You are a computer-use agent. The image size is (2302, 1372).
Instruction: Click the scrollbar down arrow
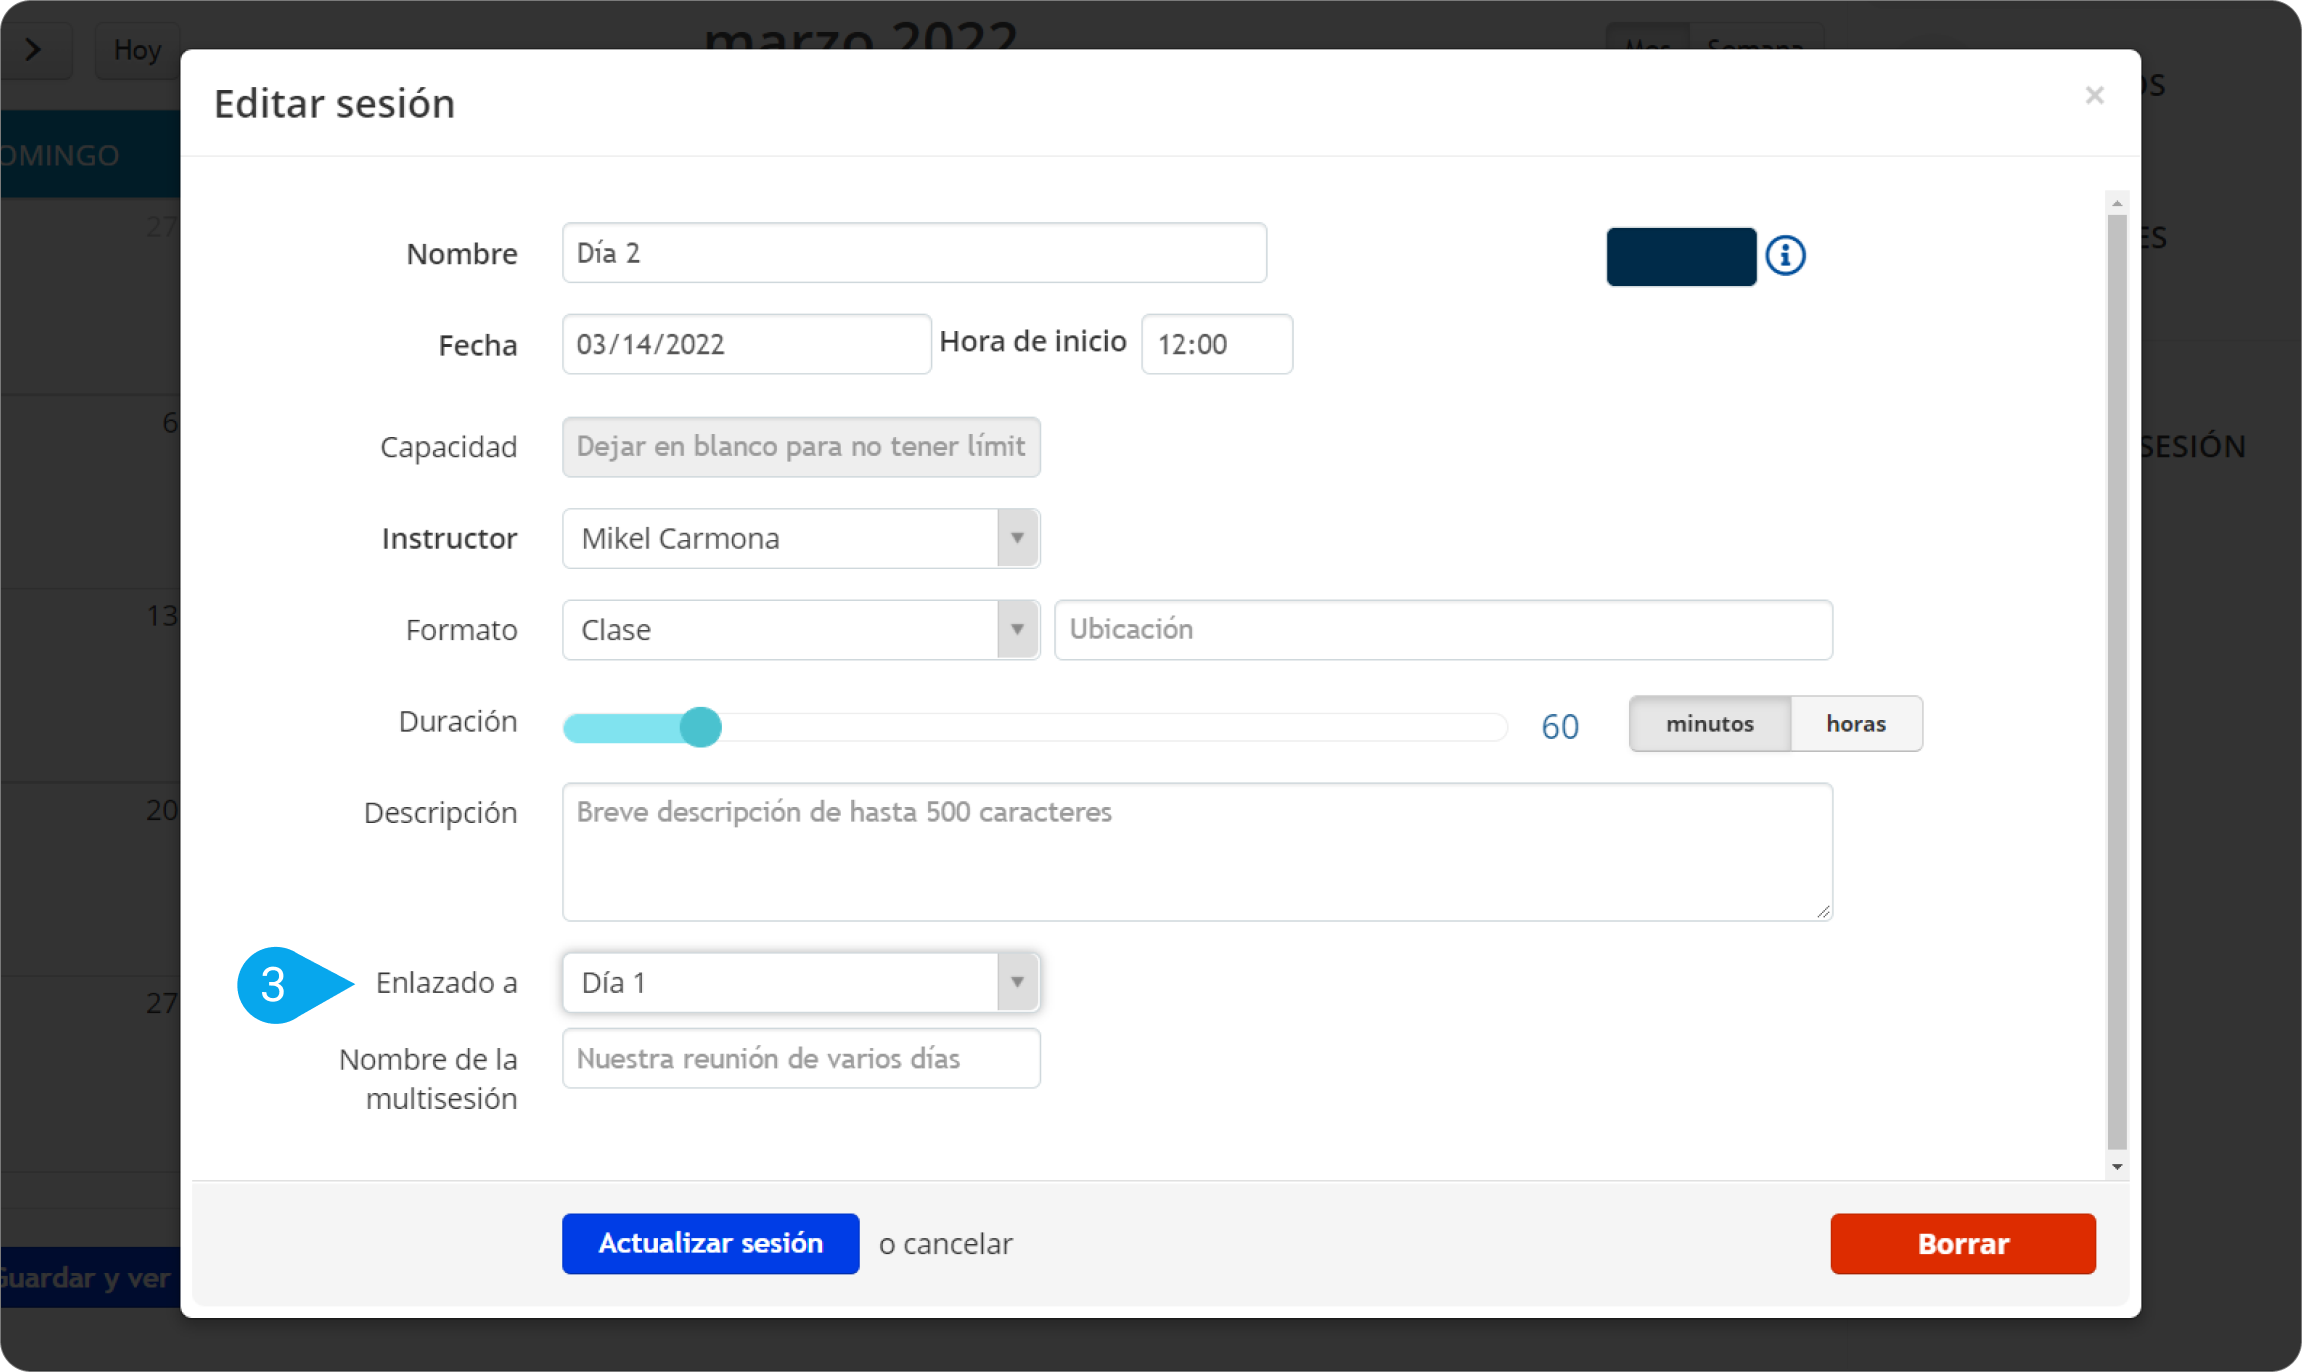[2117, 1167]
